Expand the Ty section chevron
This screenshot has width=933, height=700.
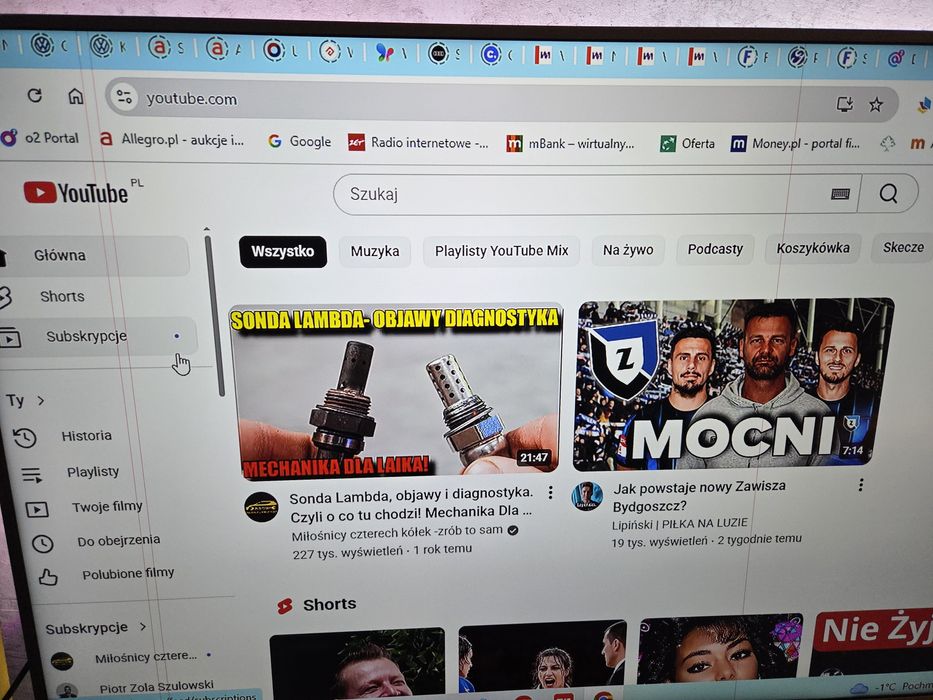[x=40, y=401]
